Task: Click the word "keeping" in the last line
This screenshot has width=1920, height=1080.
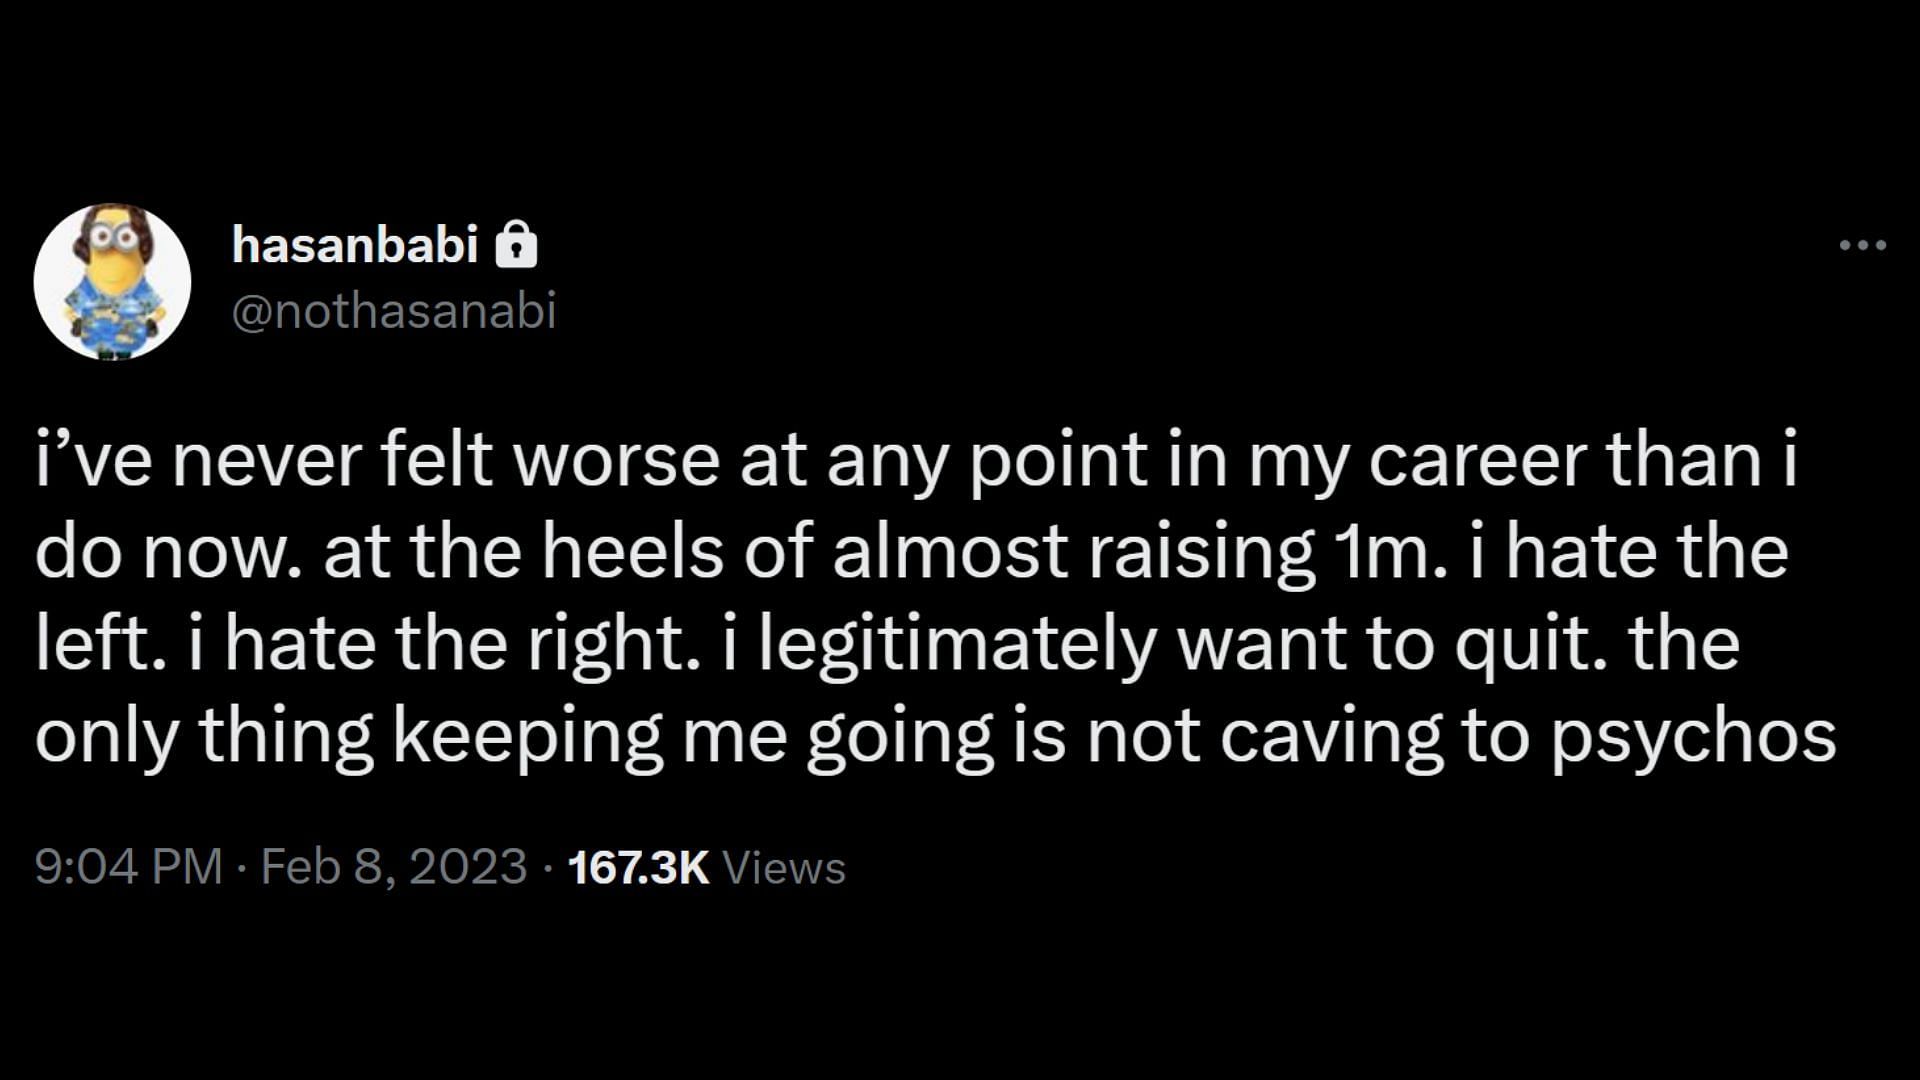Action: [527, 740]
